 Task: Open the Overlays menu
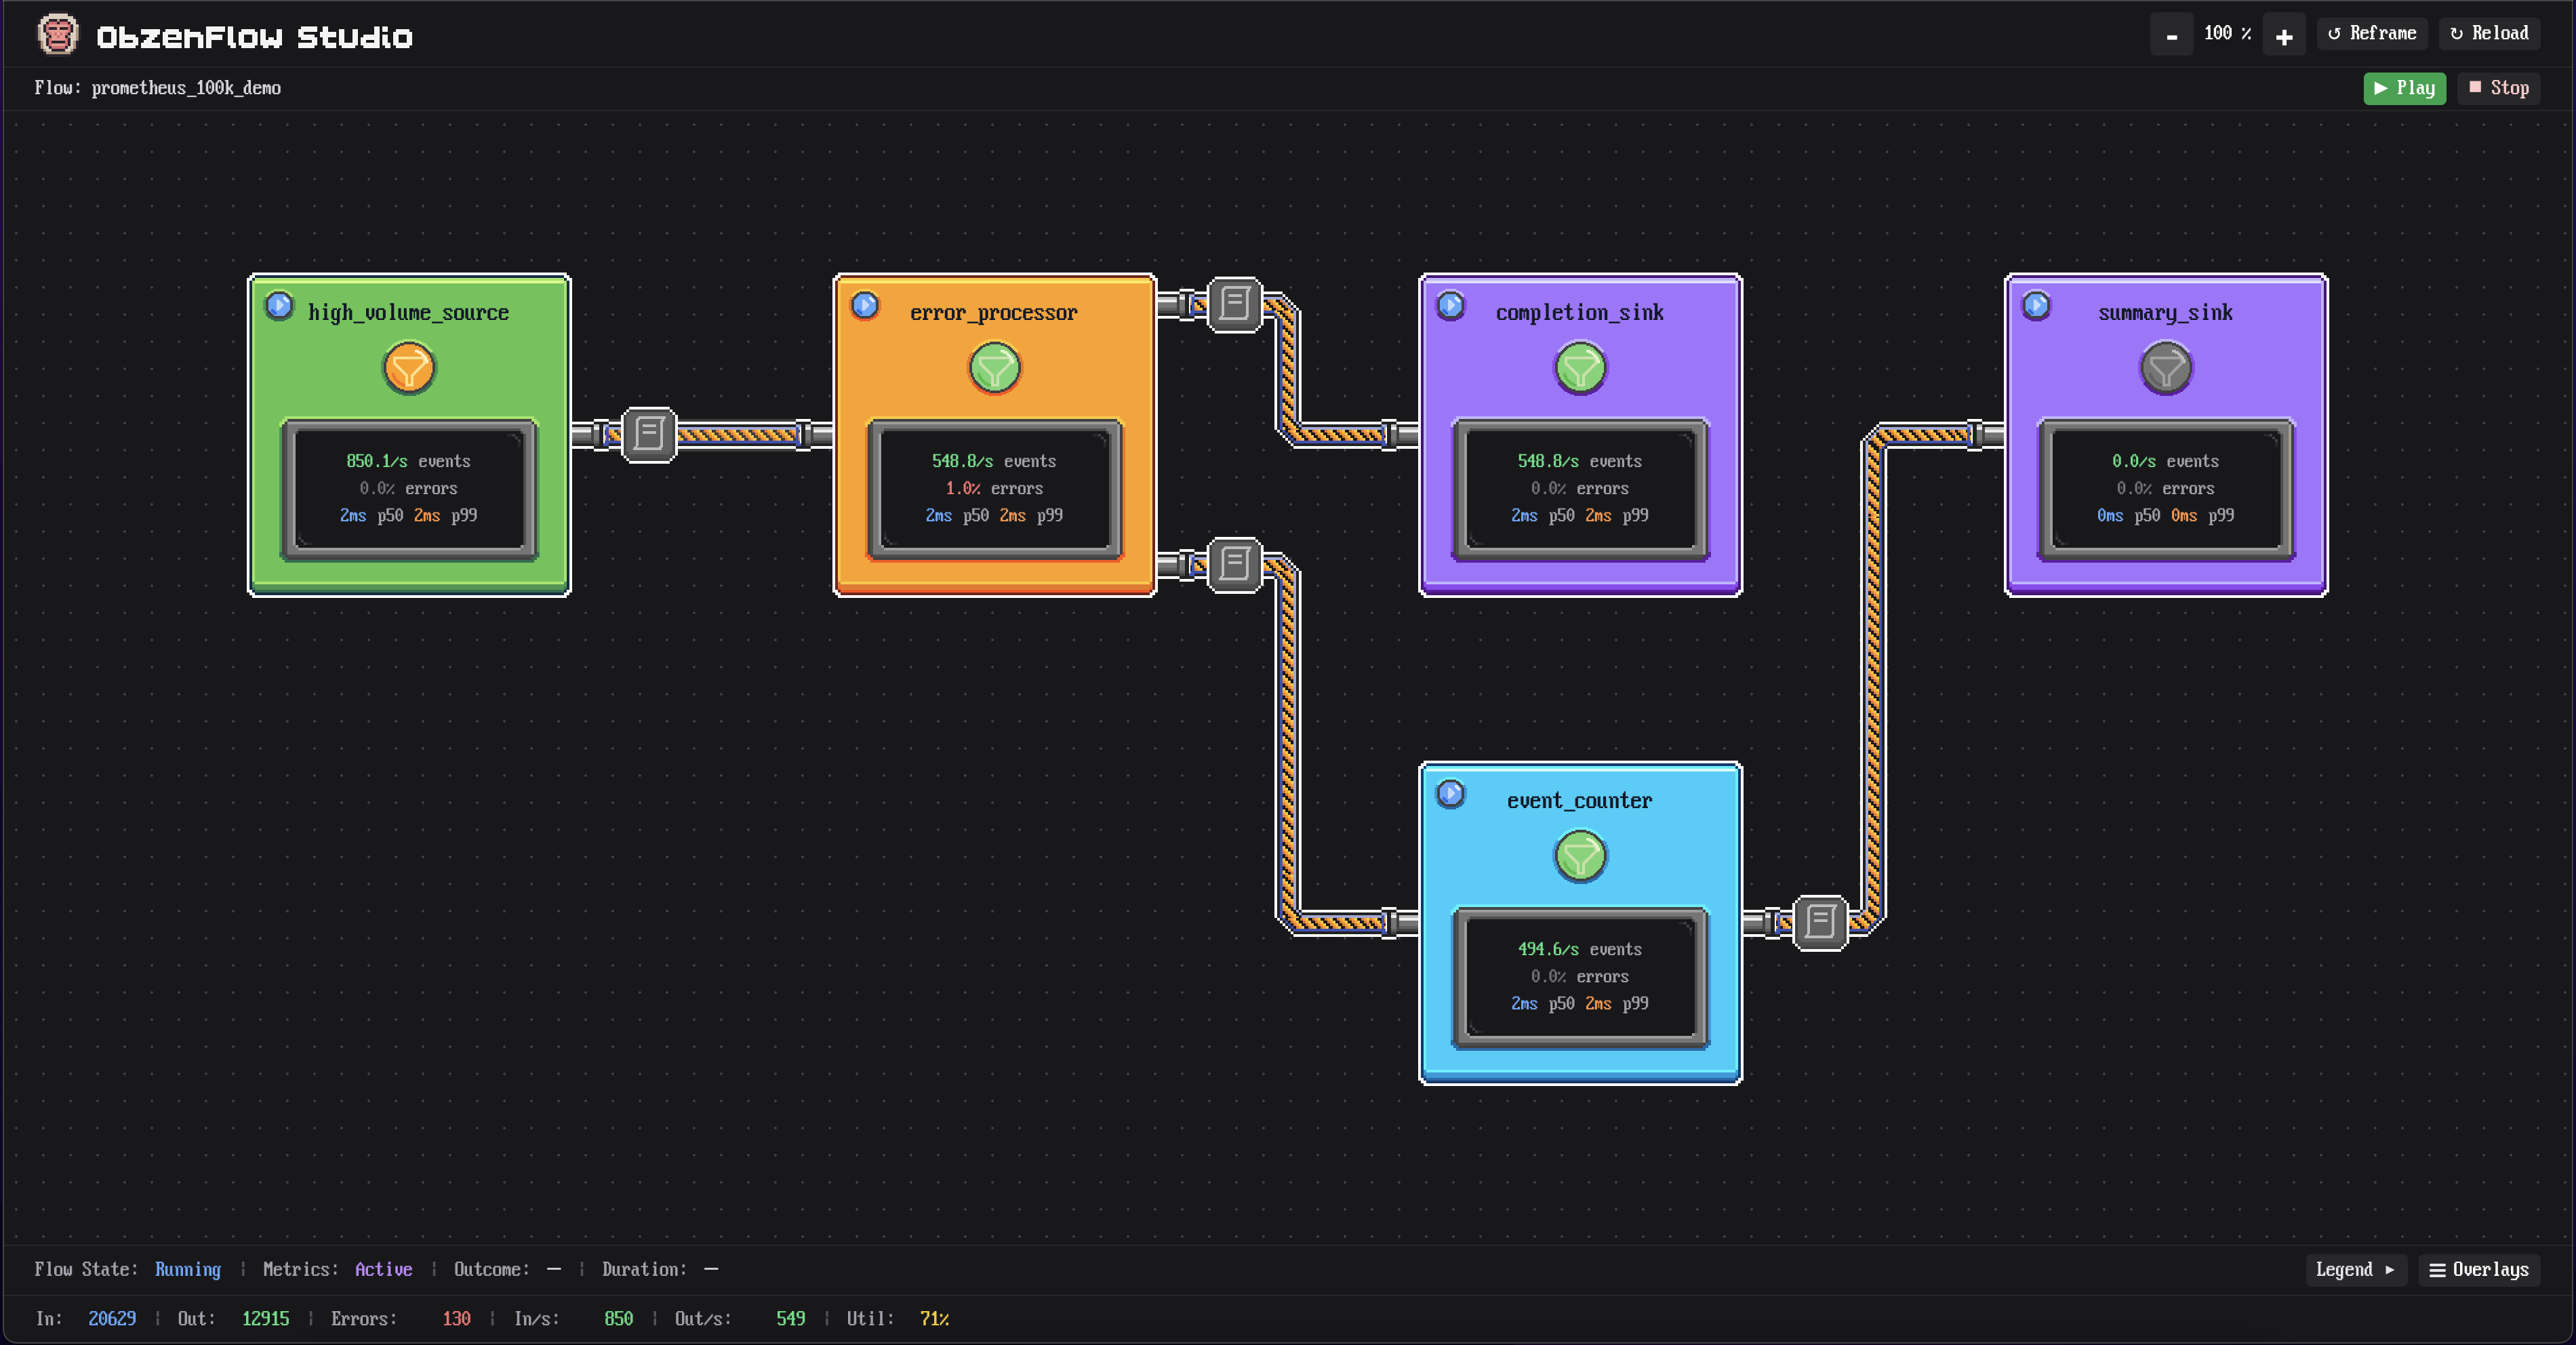(2479, 1269)
